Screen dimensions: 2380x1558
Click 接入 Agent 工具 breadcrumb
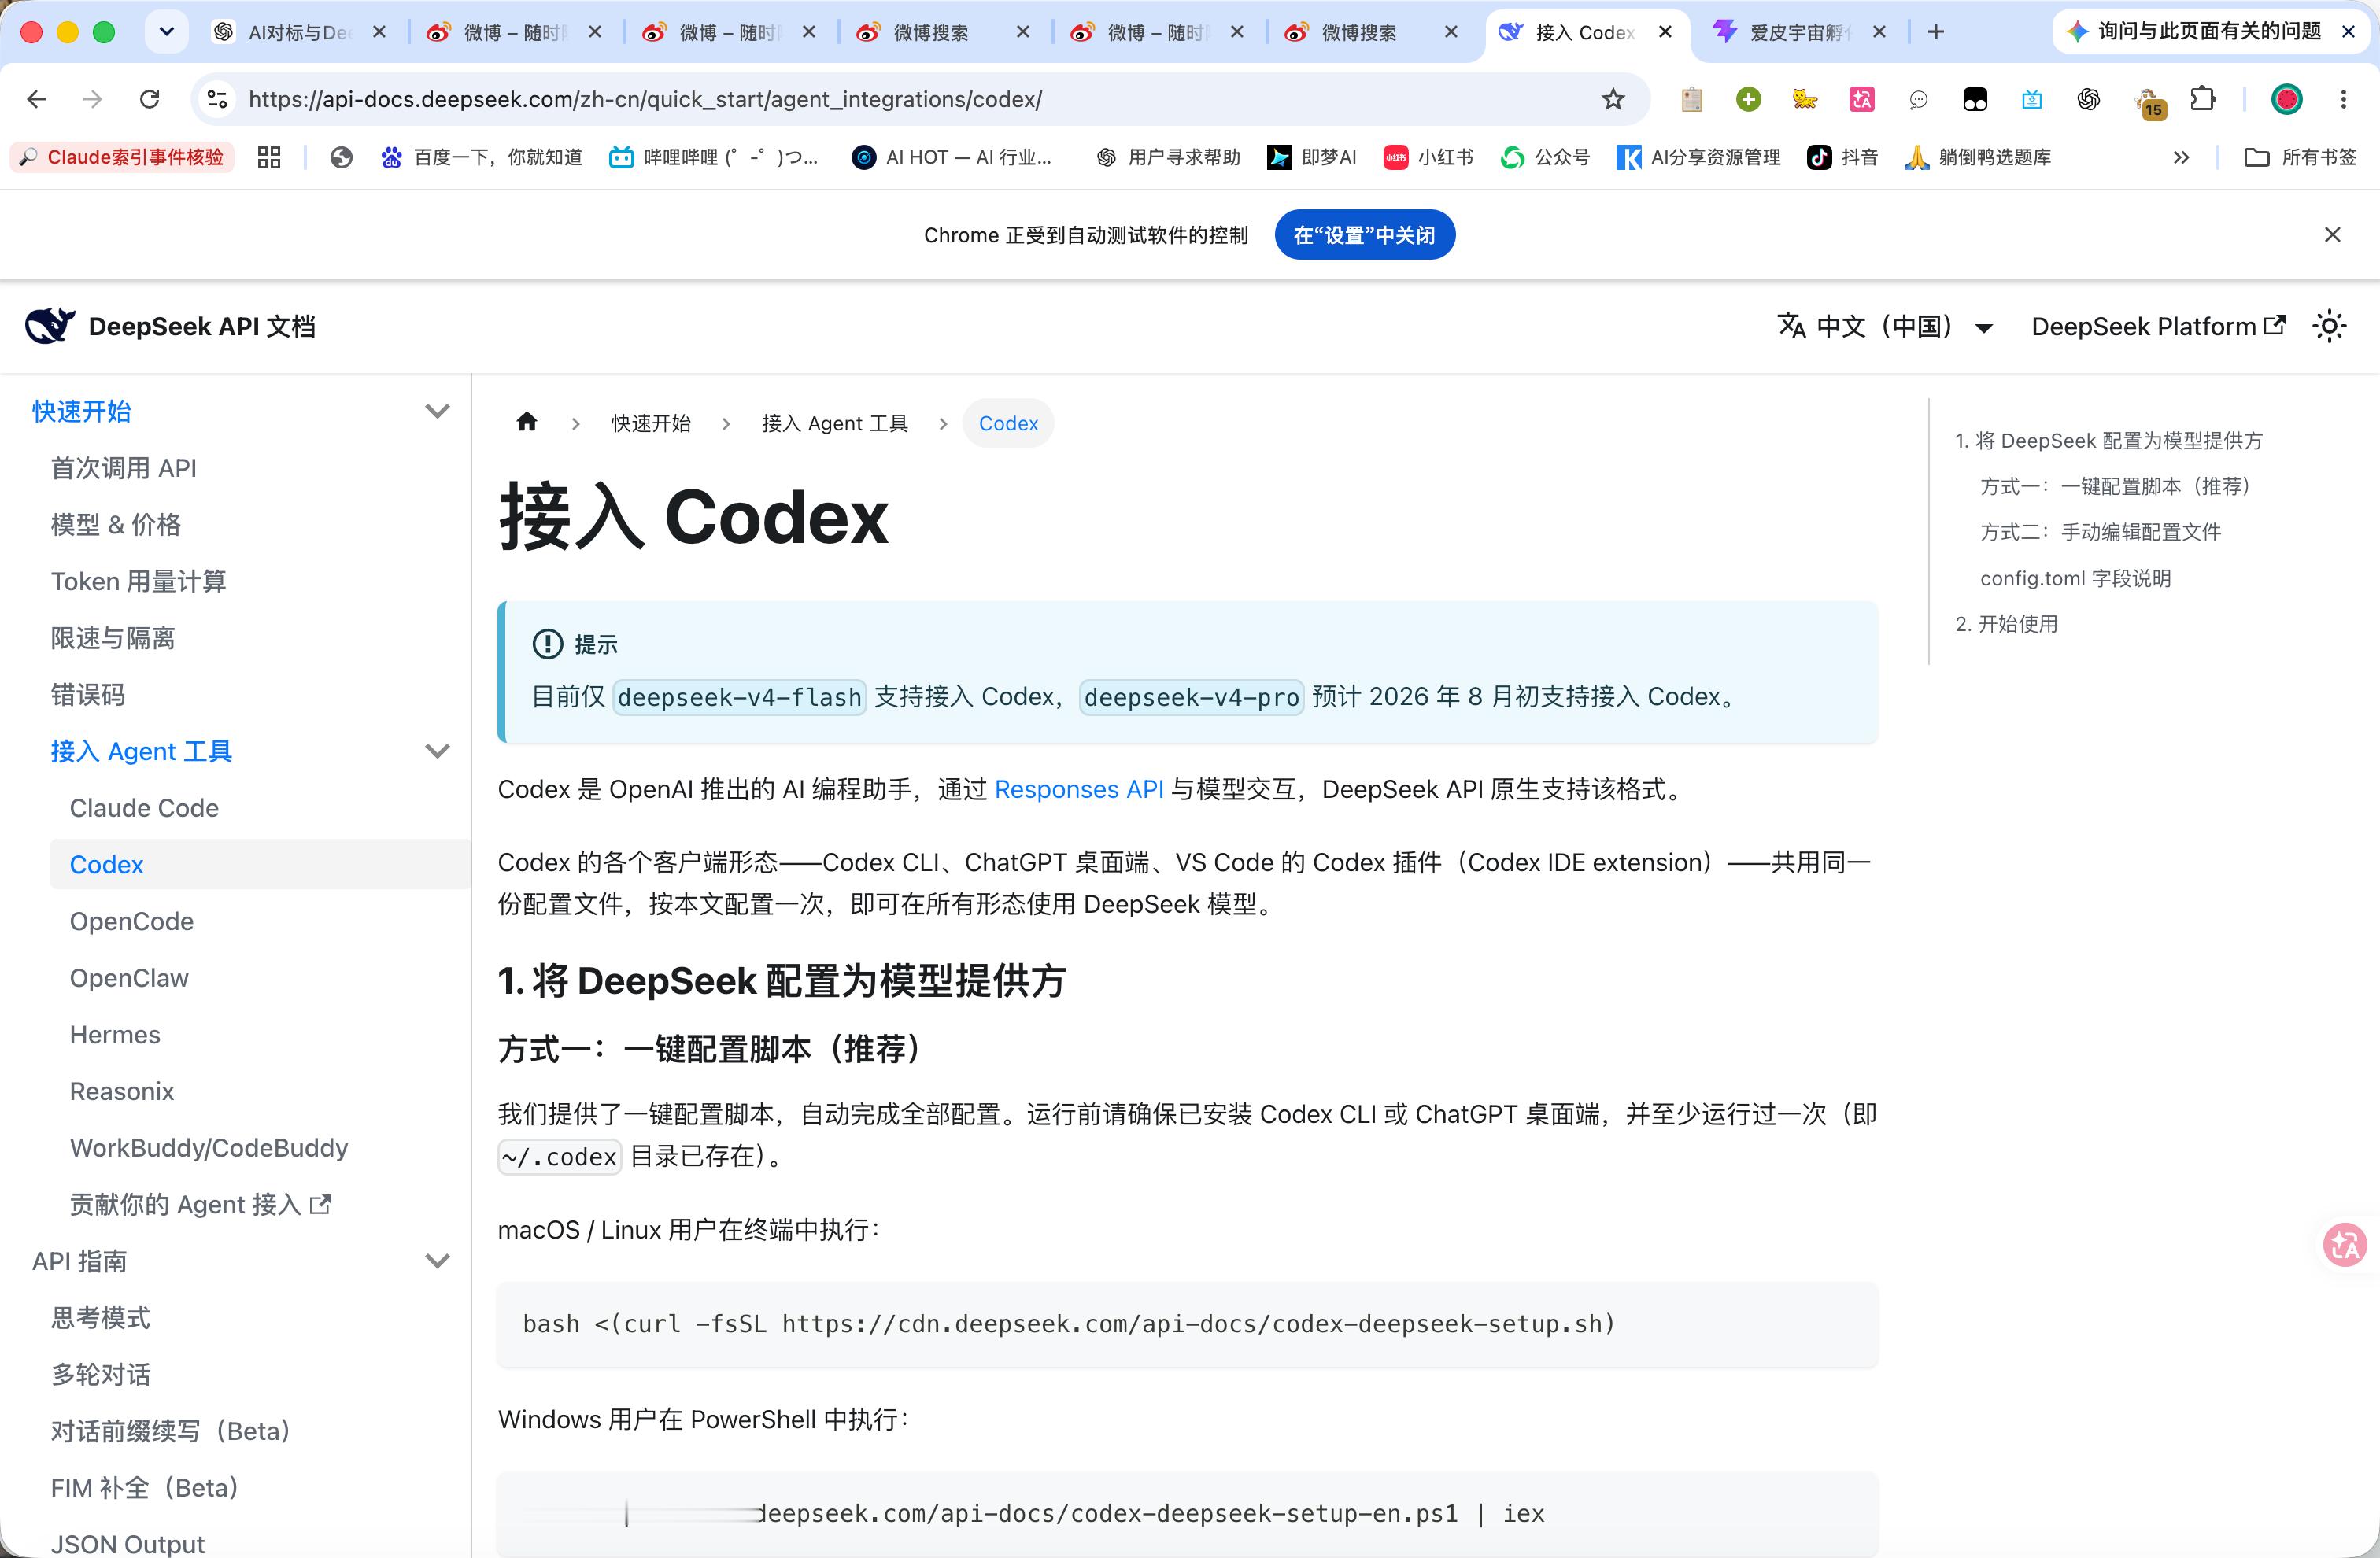[835, 423]
